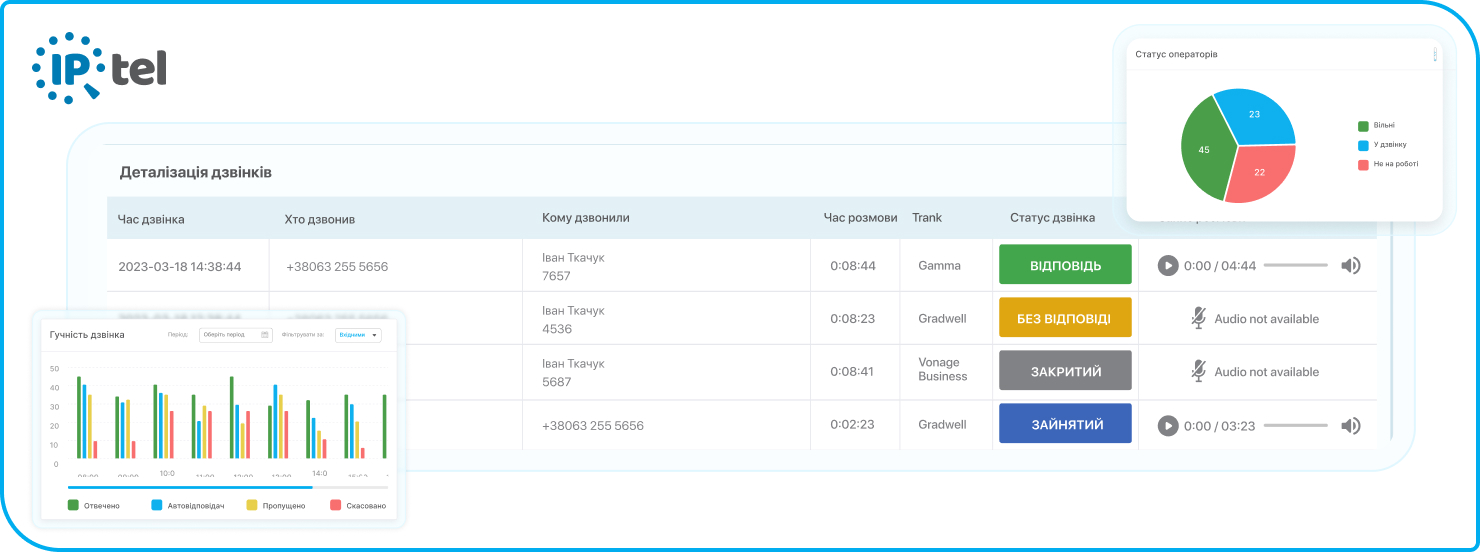This screenshot has width=1480, height=552.
Task: Click the 04:44 recording seek slider
Action: pos(1295,265)
